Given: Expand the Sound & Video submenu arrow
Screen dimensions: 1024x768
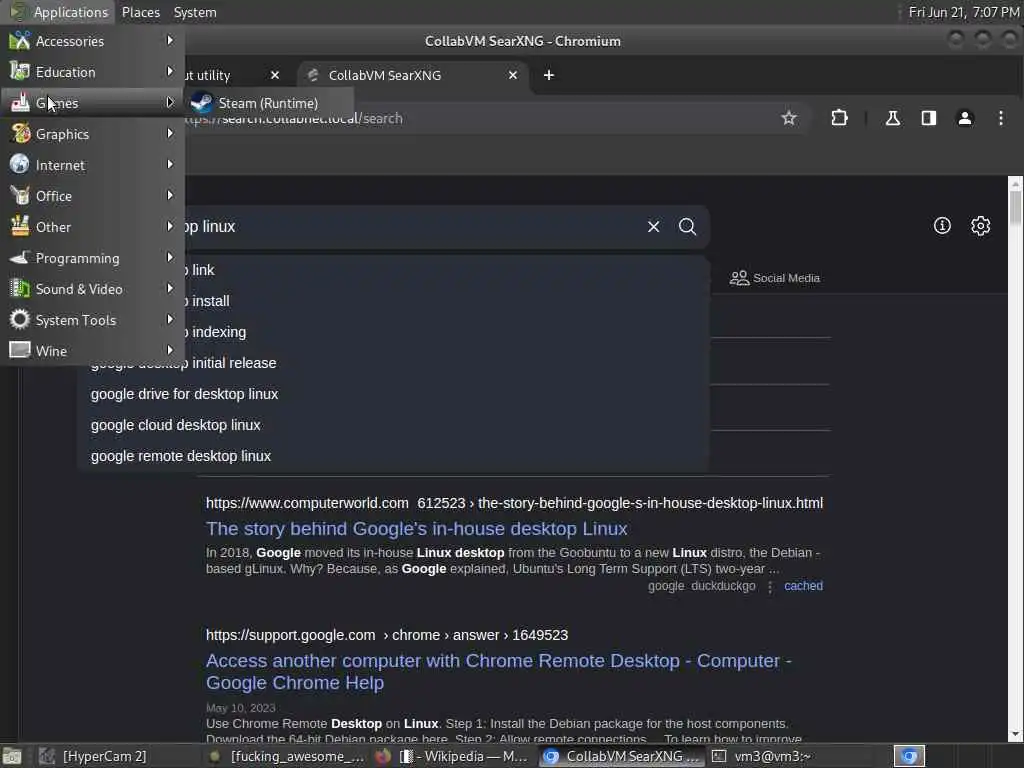Looking at the screenshot, I should point(170,288).
